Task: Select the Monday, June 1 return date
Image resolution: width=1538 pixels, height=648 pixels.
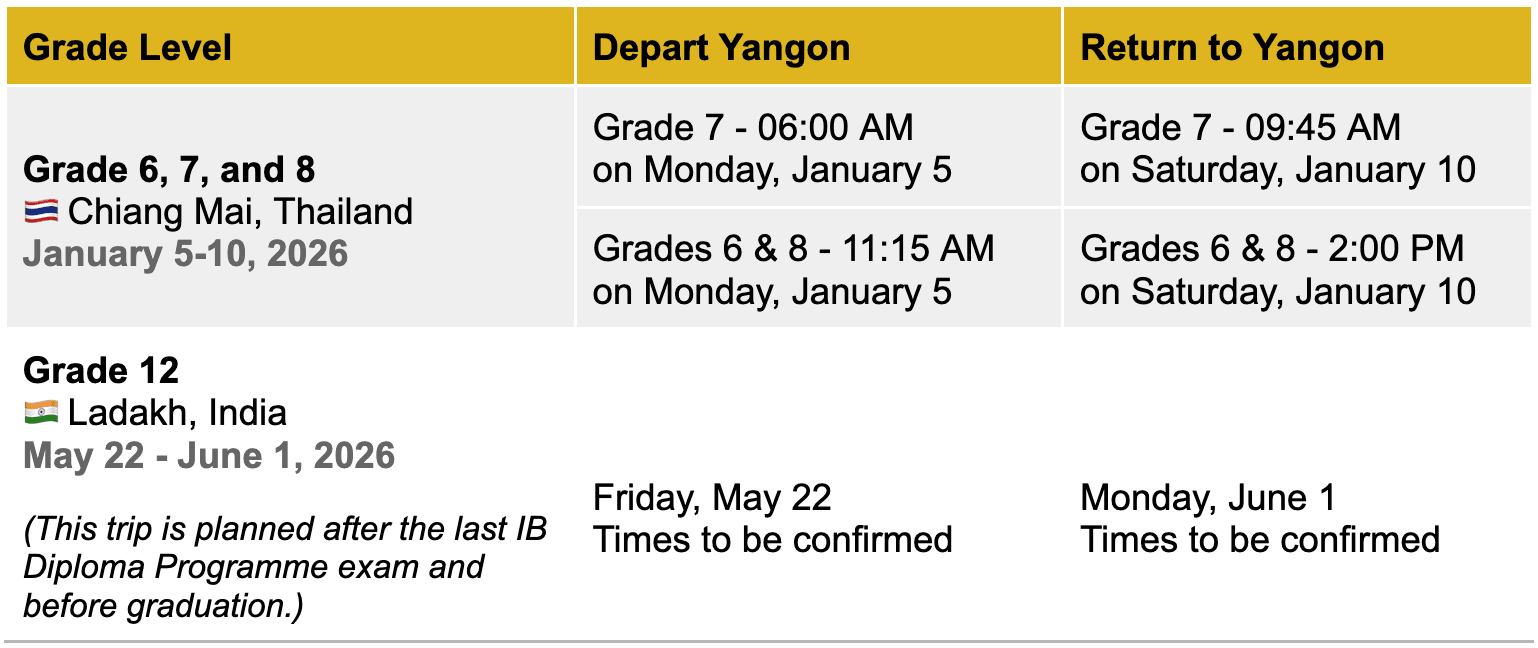Action: pos(1207,497)
